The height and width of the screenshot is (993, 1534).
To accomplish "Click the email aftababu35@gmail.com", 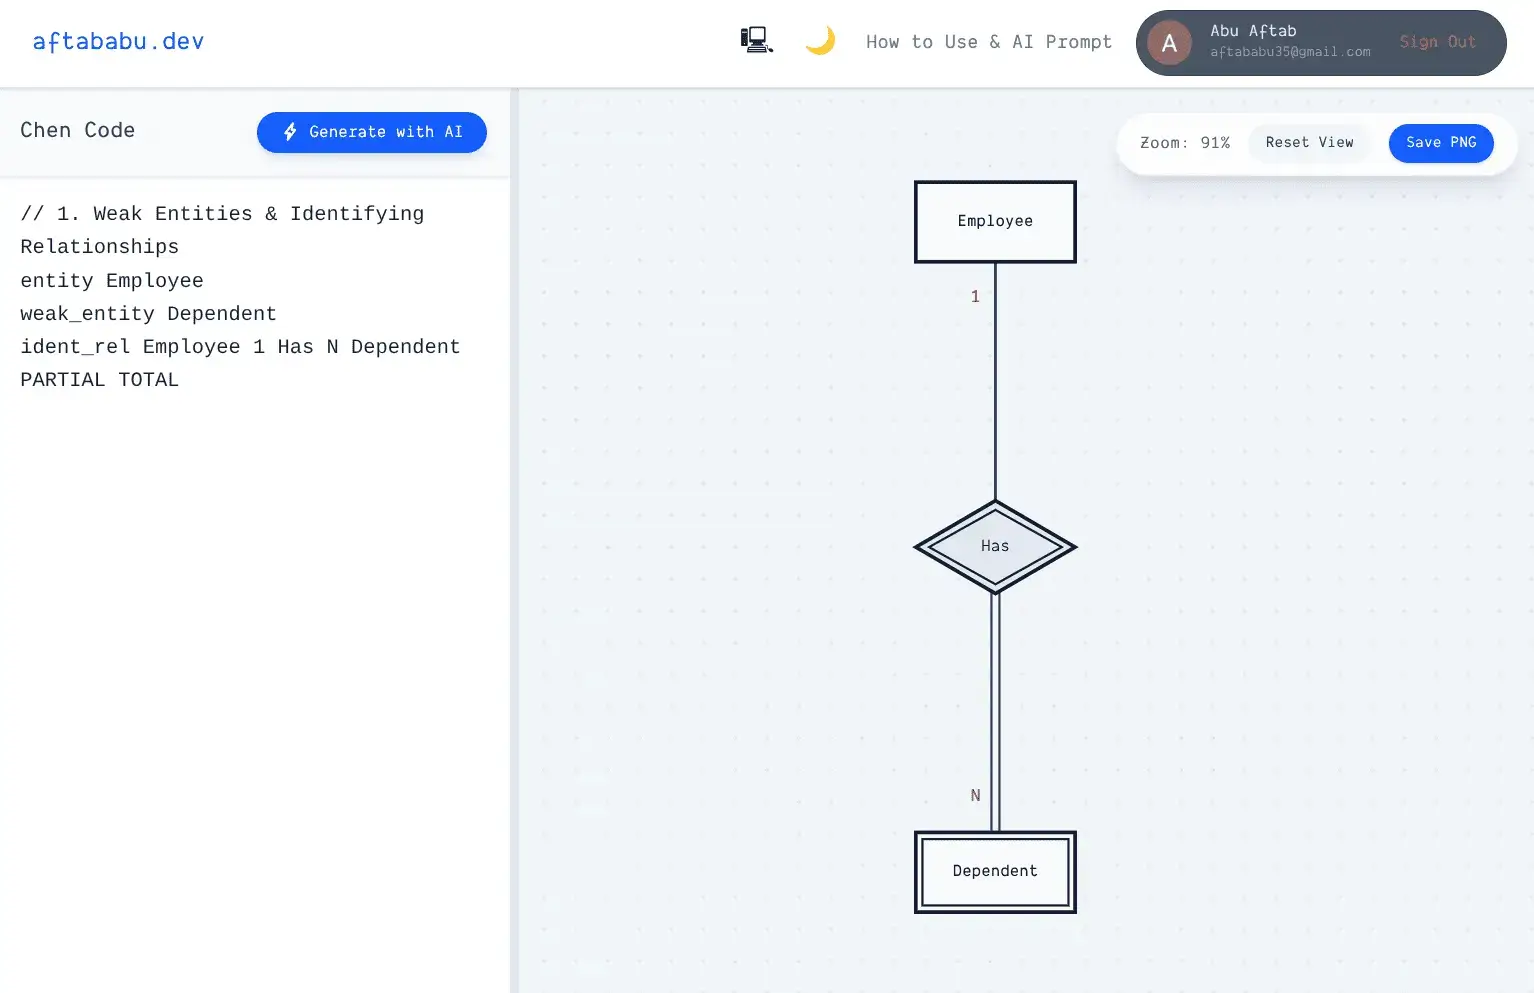I will pos(1290,52).
